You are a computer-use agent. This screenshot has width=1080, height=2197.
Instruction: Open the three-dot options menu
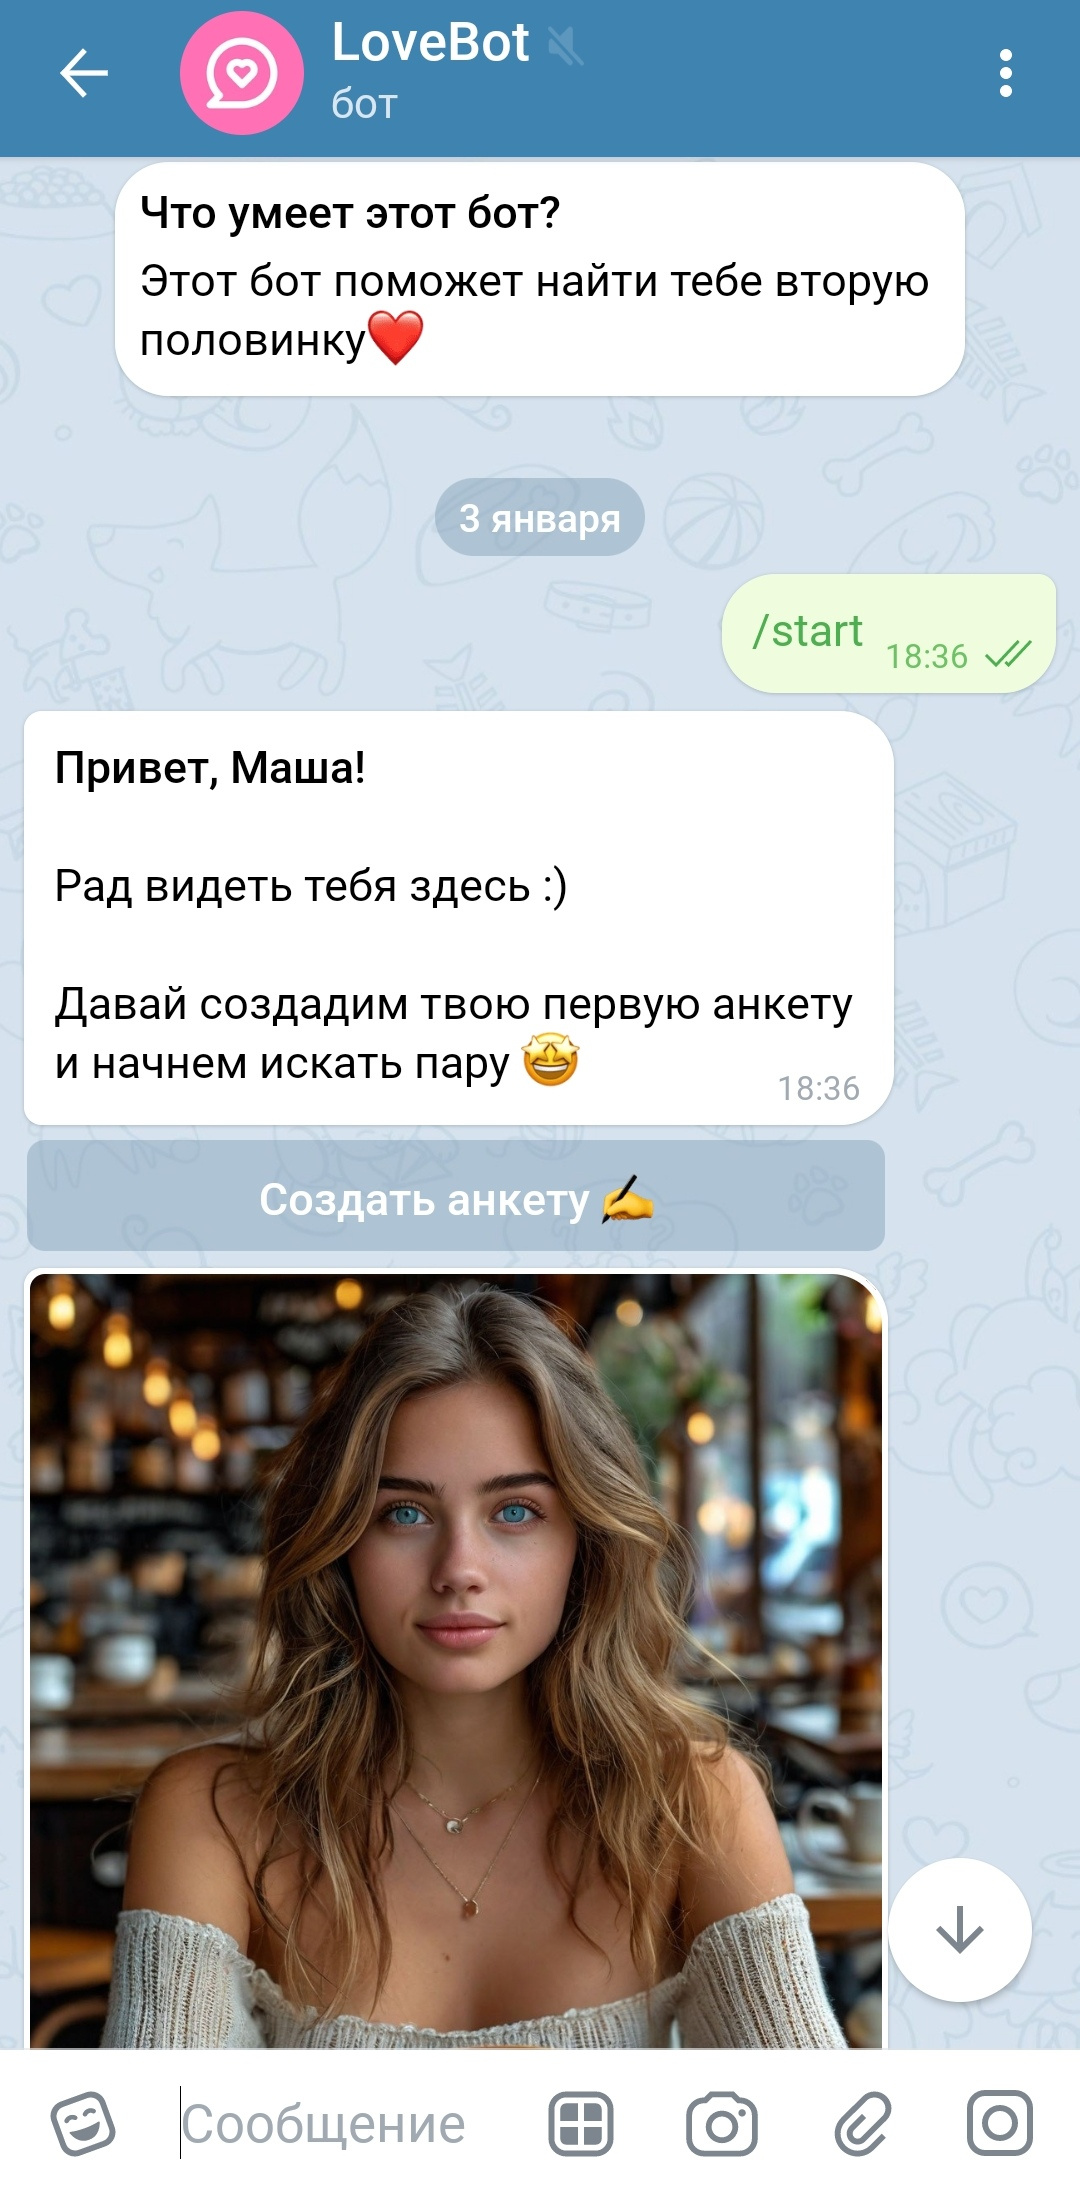point(1006,73)
